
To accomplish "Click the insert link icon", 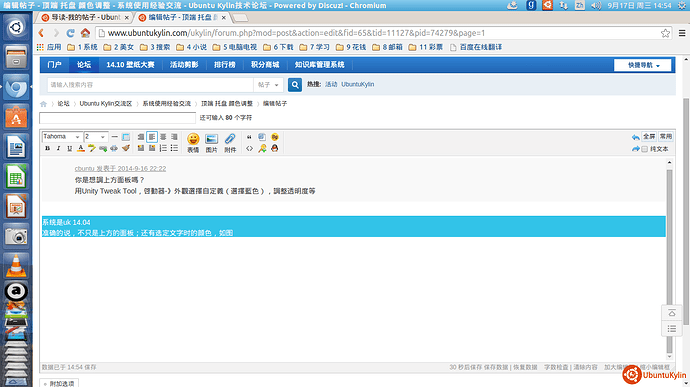I will tap(103, 148).
